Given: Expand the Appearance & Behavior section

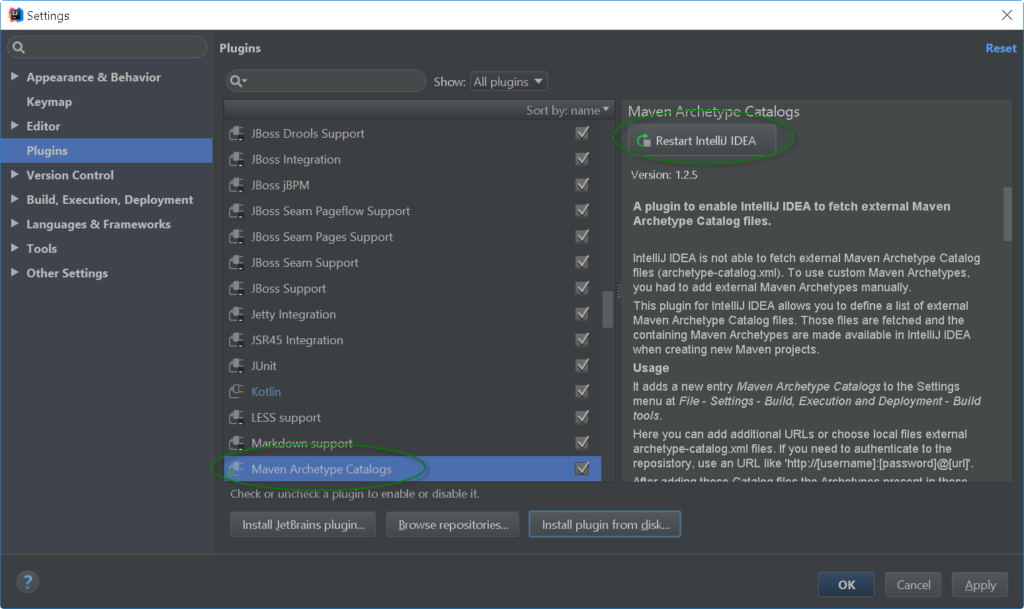Looking at the screenshot, I should (14, 76).
